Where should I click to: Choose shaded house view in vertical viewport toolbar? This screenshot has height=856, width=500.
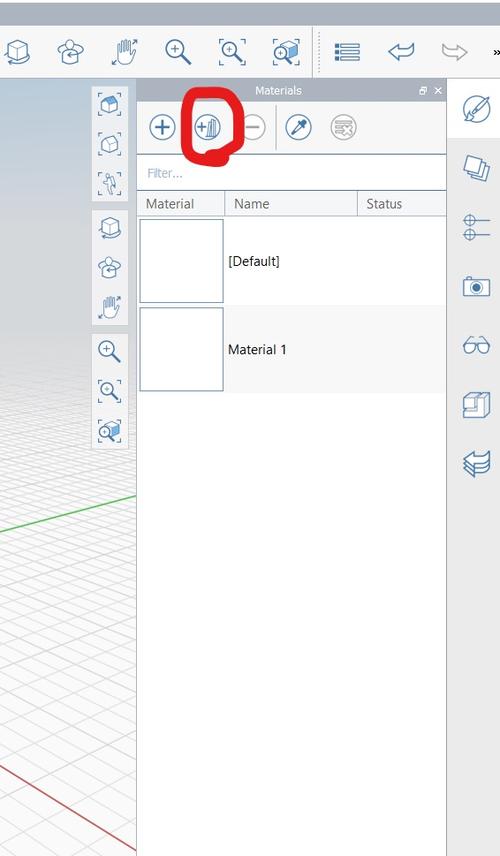tap(110, 104)
